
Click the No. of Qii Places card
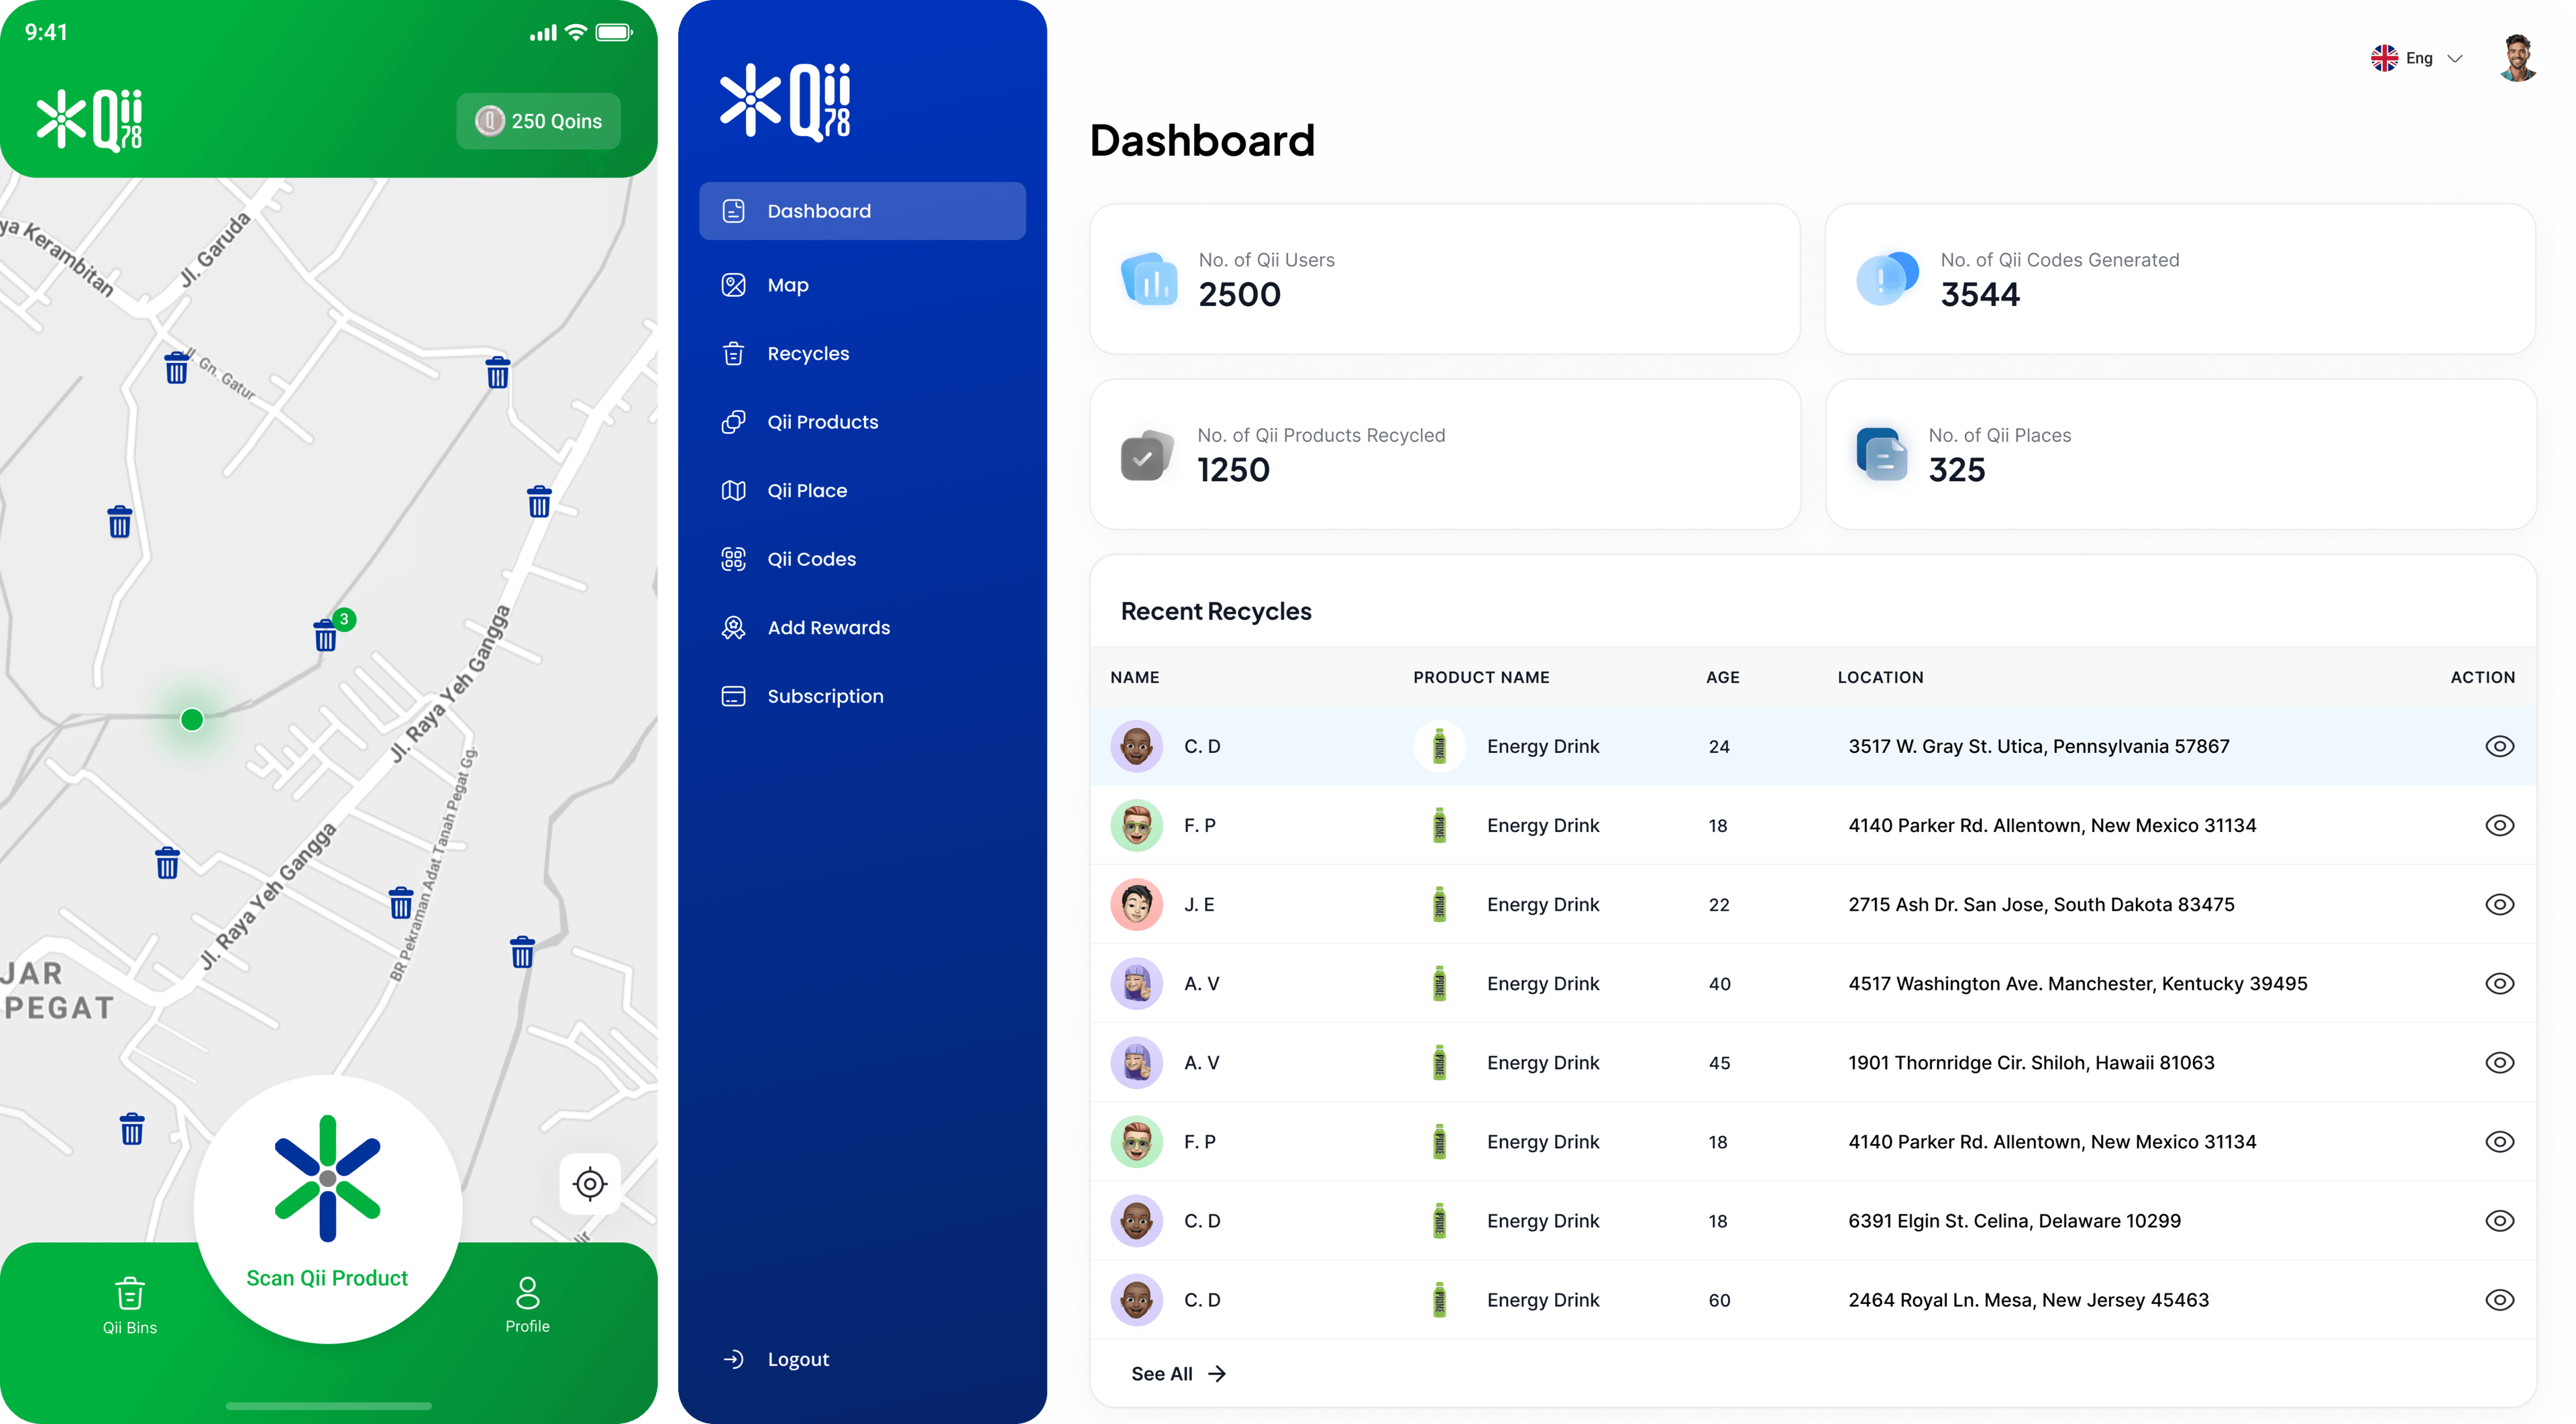(2180, 454)
